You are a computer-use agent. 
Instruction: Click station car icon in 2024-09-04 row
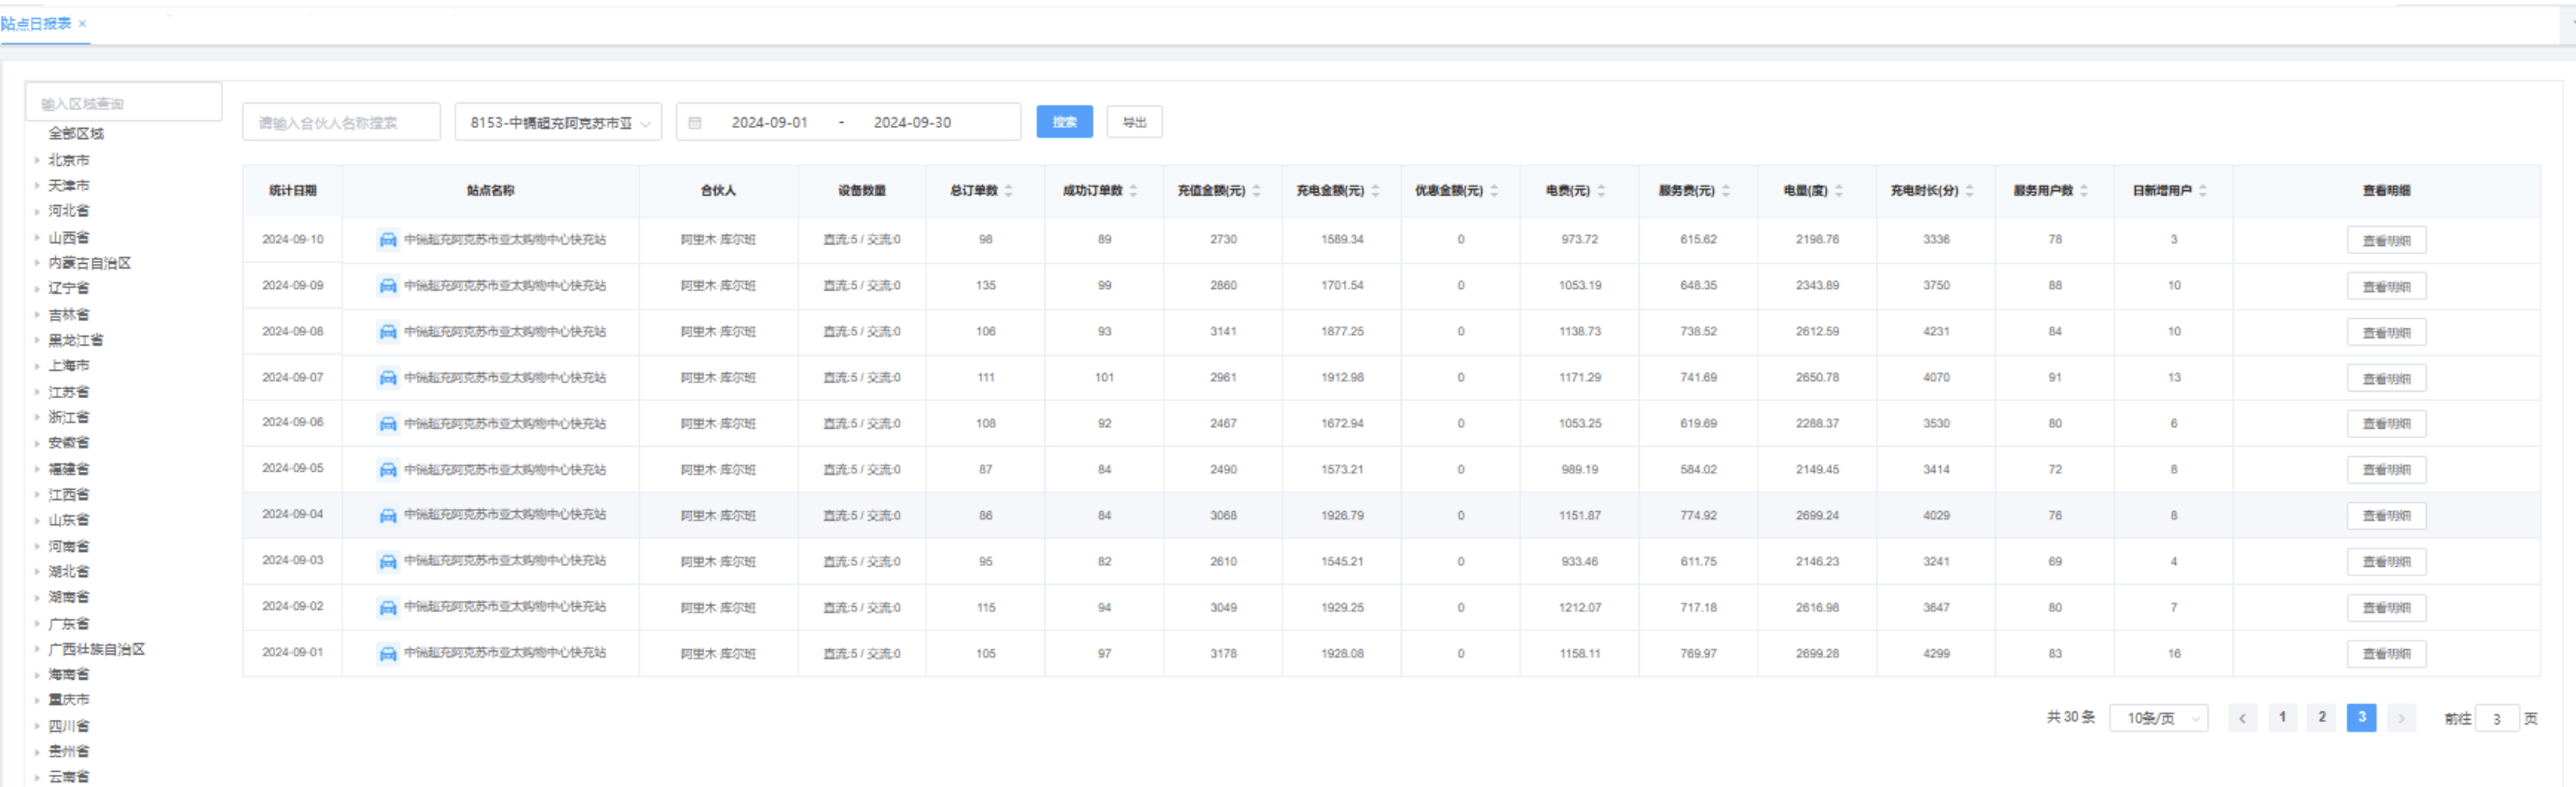click(387, 516)
